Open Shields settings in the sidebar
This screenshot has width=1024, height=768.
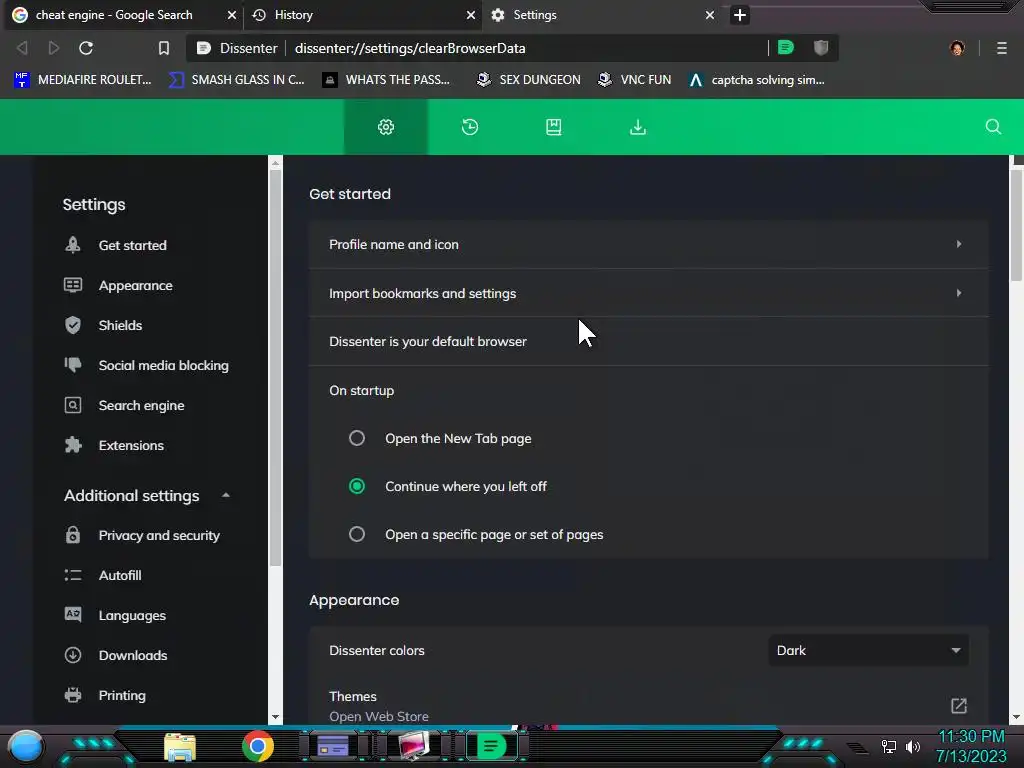coord(120,325)
